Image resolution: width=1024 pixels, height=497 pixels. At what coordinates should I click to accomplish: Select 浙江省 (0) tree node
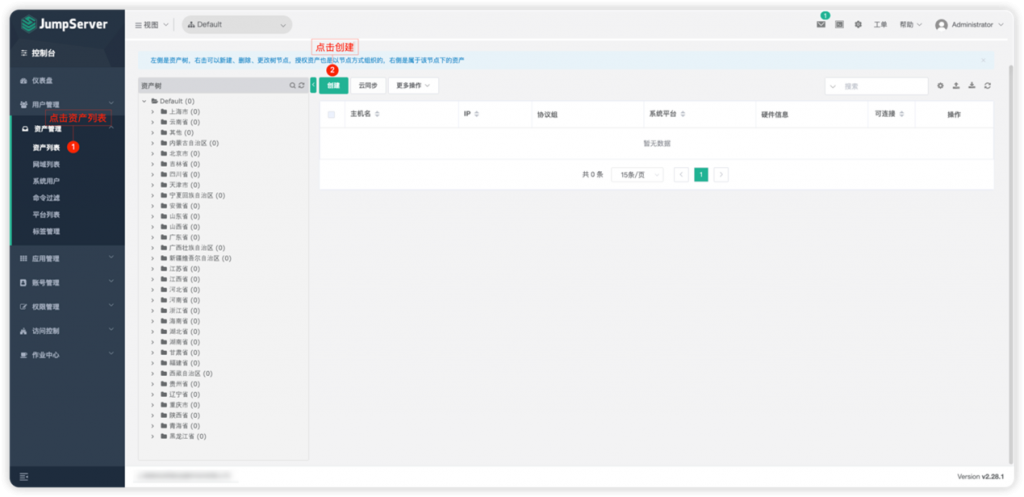(184, 311)
